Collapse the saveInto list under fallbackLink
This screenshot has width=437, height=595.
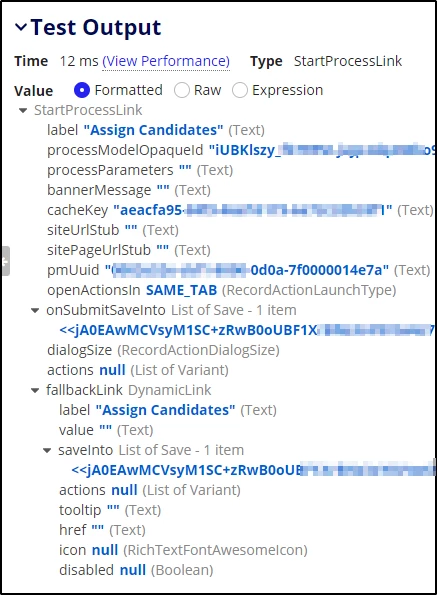(x=47, y=451)
